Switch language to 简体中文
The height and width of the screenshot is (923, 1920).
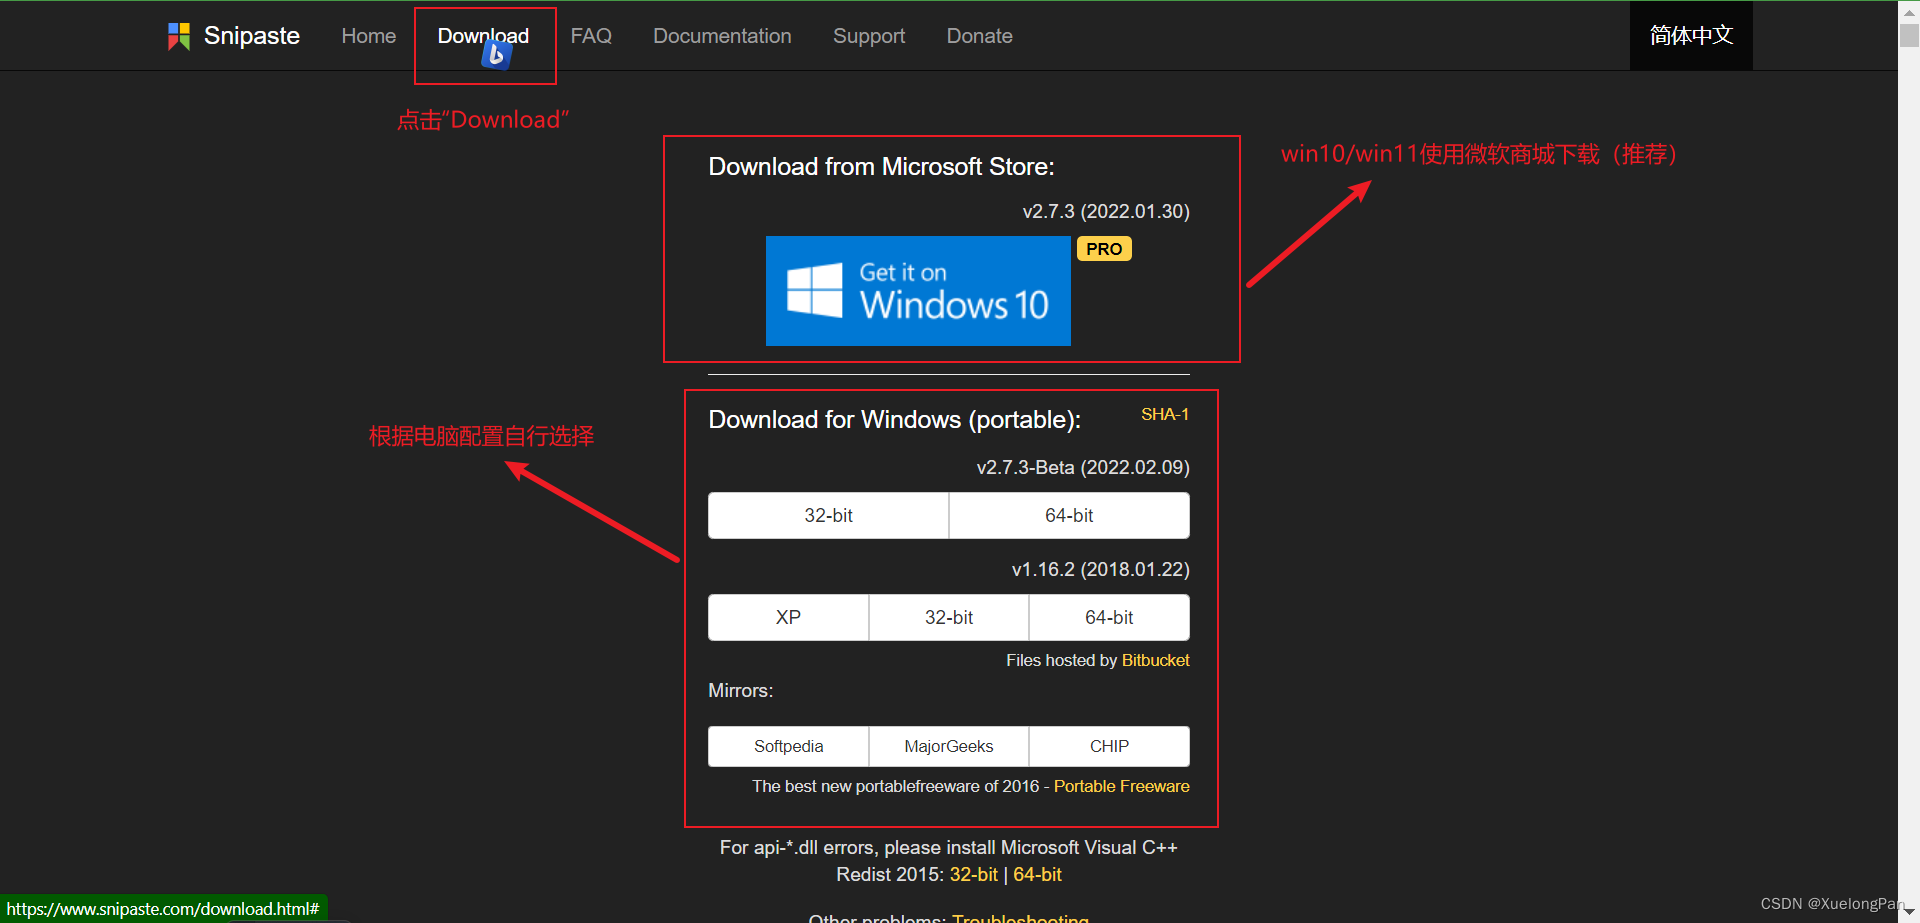[x=1691, y=36]
